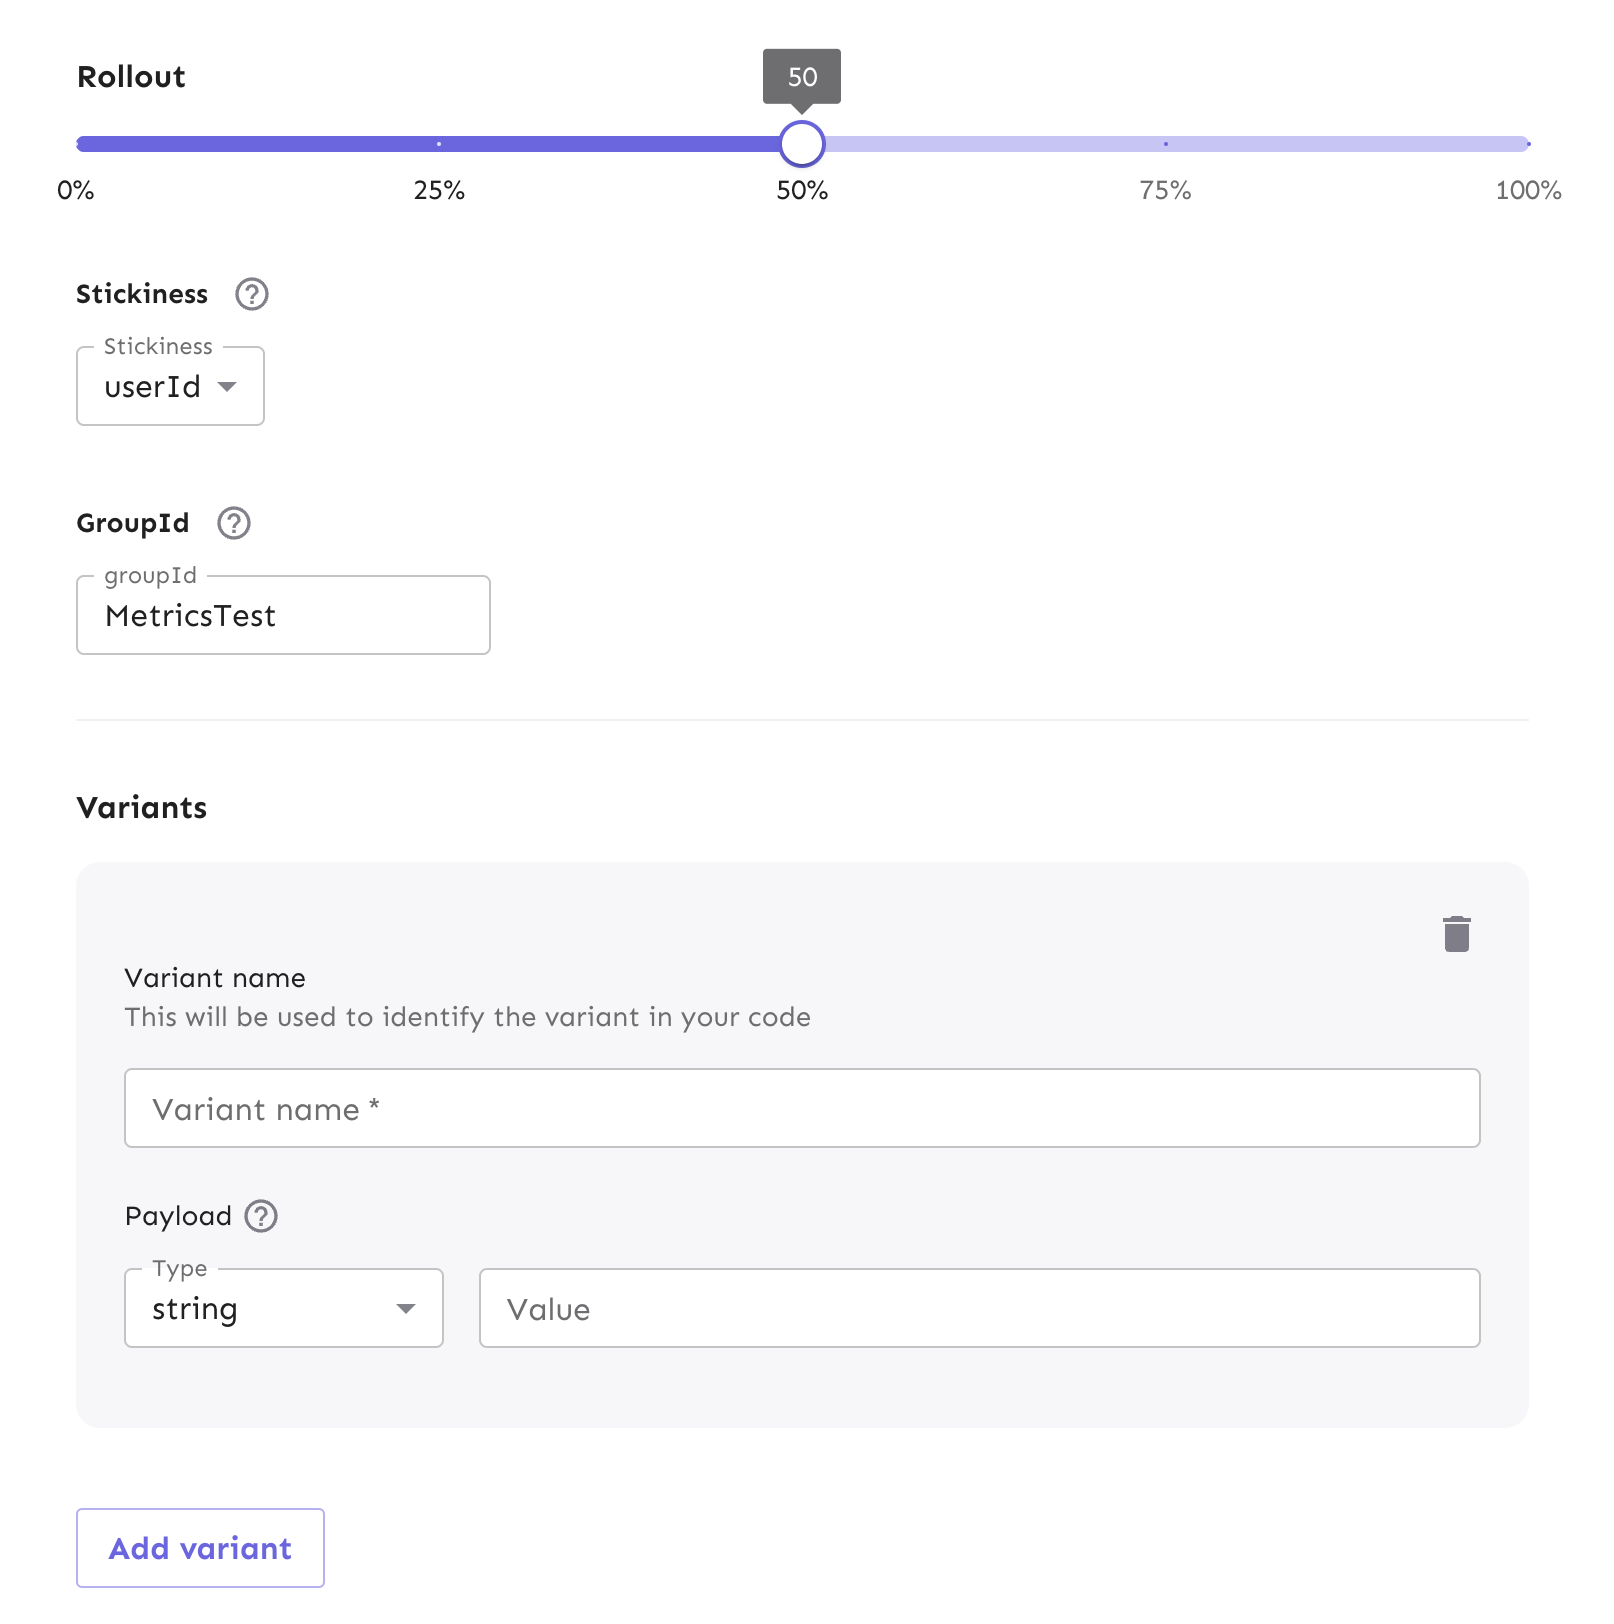Select the 75% label under the rollout slider

coord(1165,191)
